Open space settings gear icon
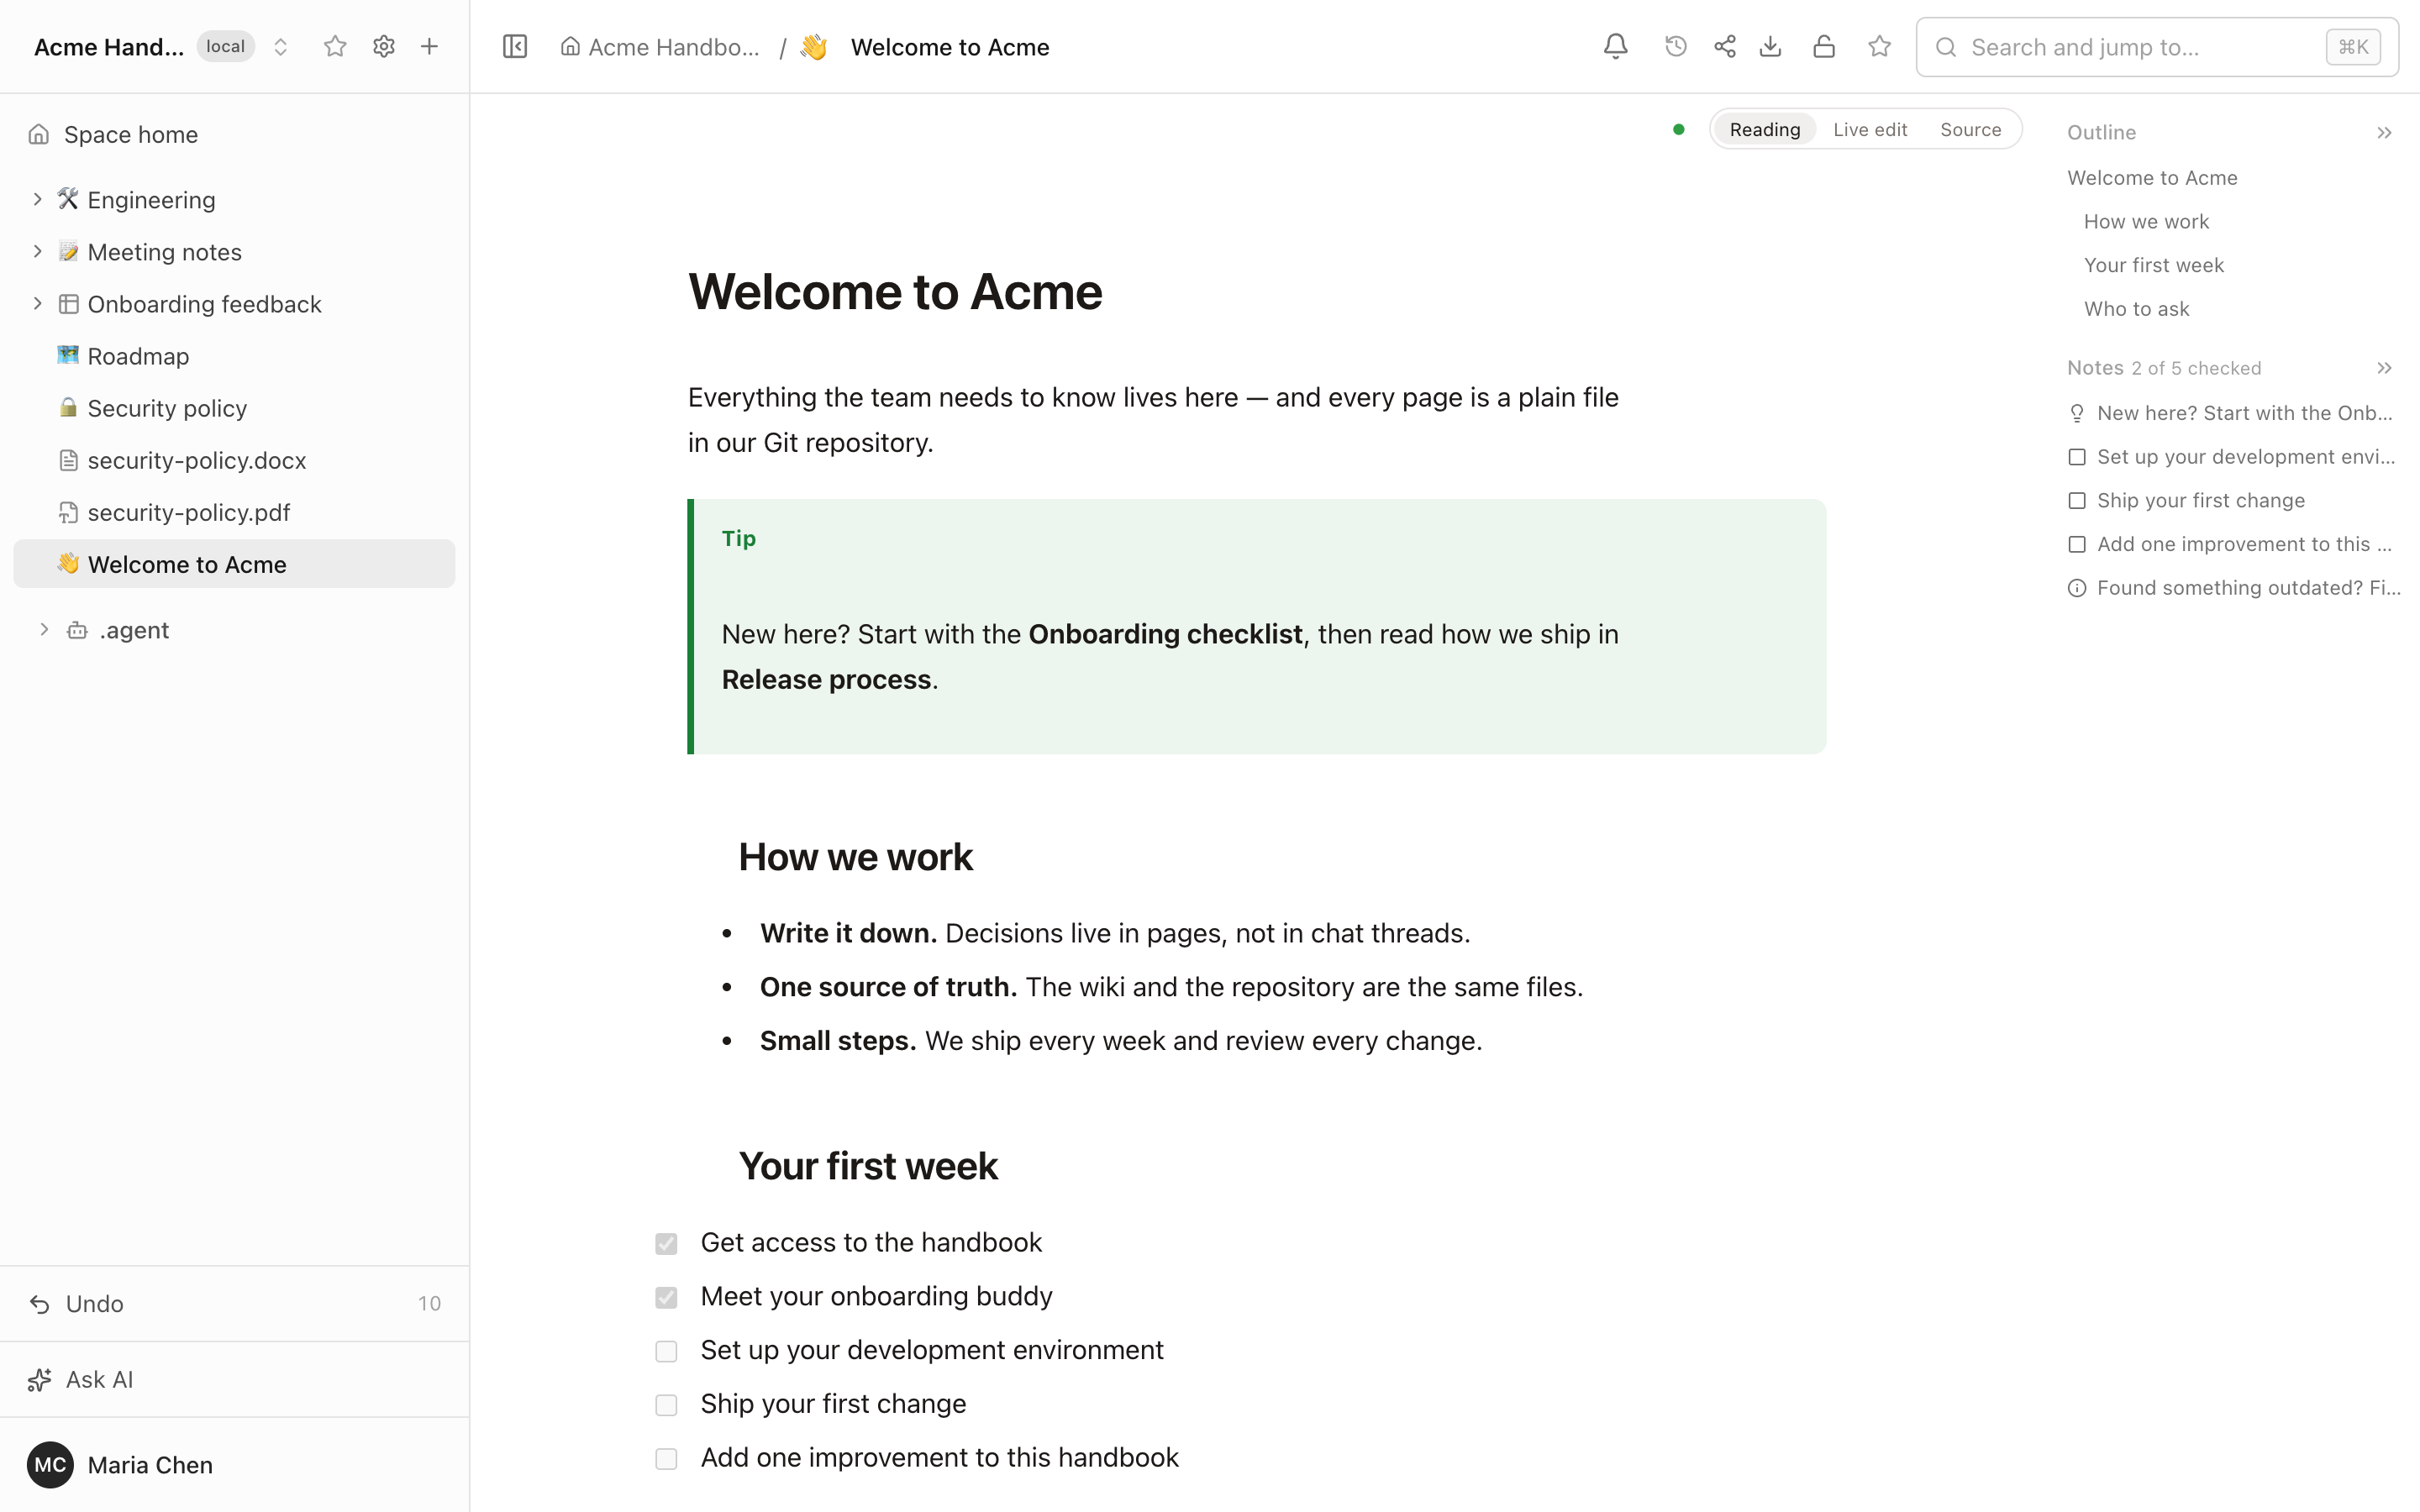 pyautogui.click(x=384, y=47)
